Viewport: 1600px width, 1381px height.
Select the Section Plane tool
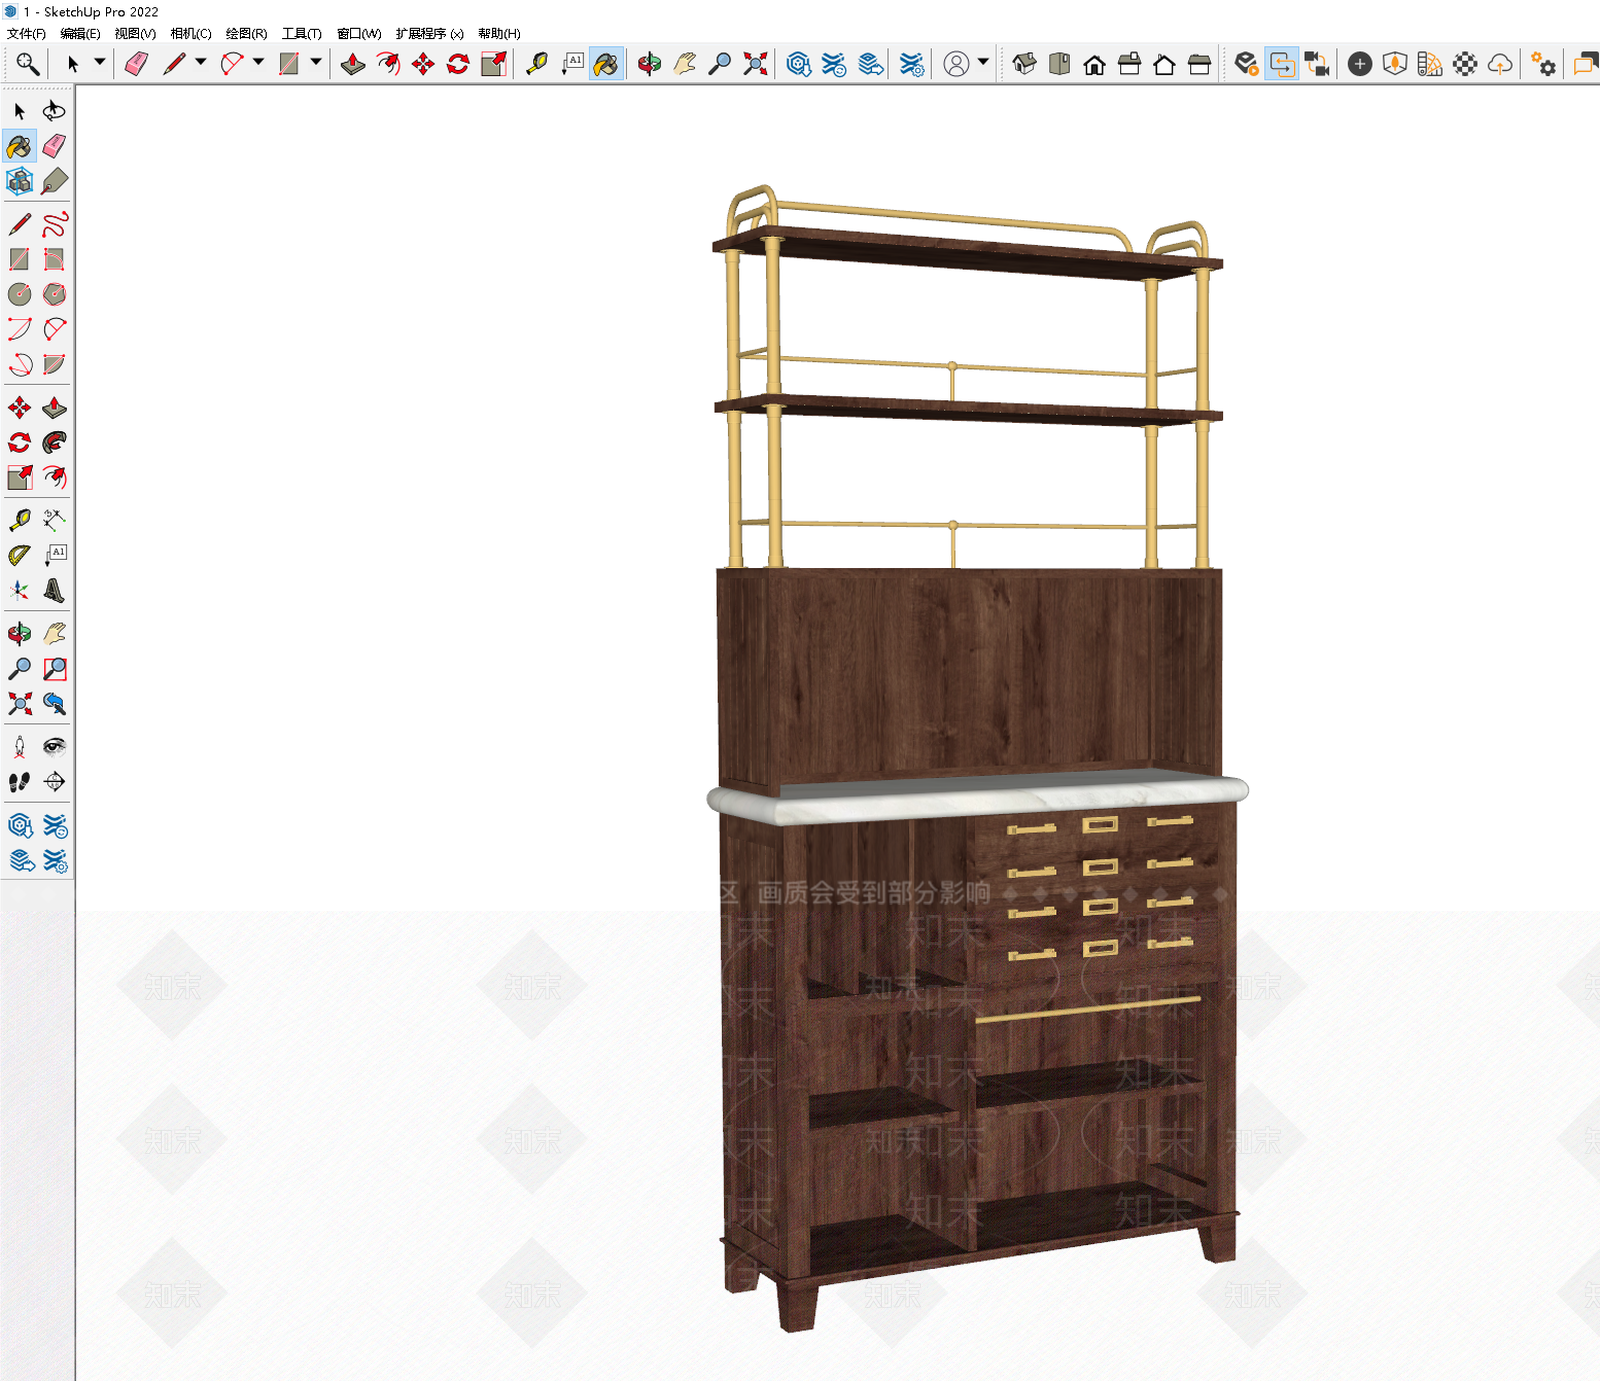(x=54, y=781)
